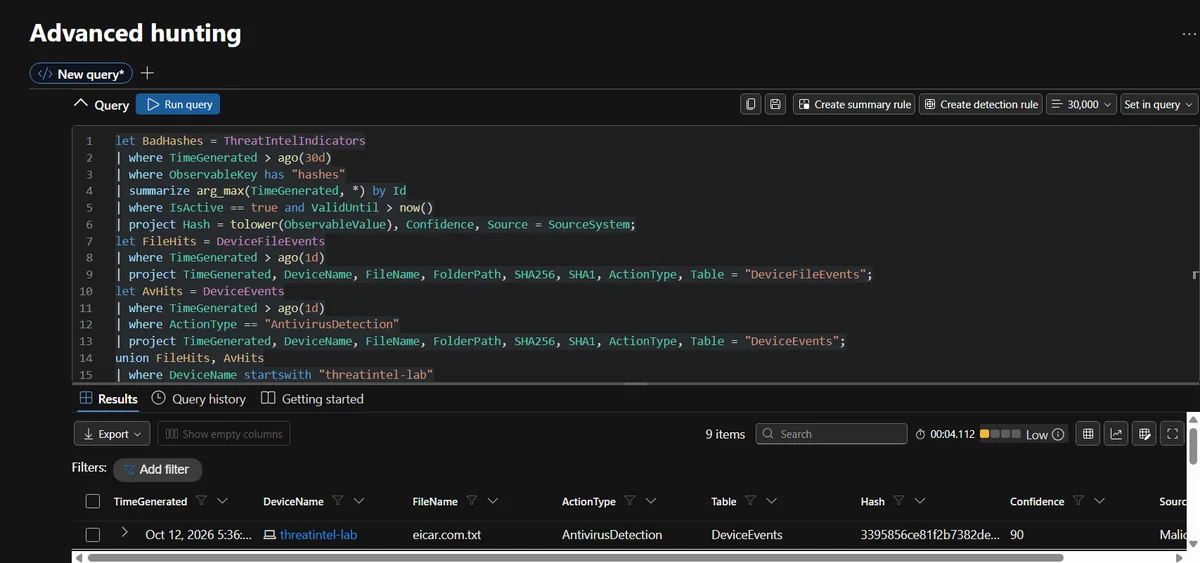Click the horizontal results scrollbar
Screen dimensions: 1200x563
(575, 557)
